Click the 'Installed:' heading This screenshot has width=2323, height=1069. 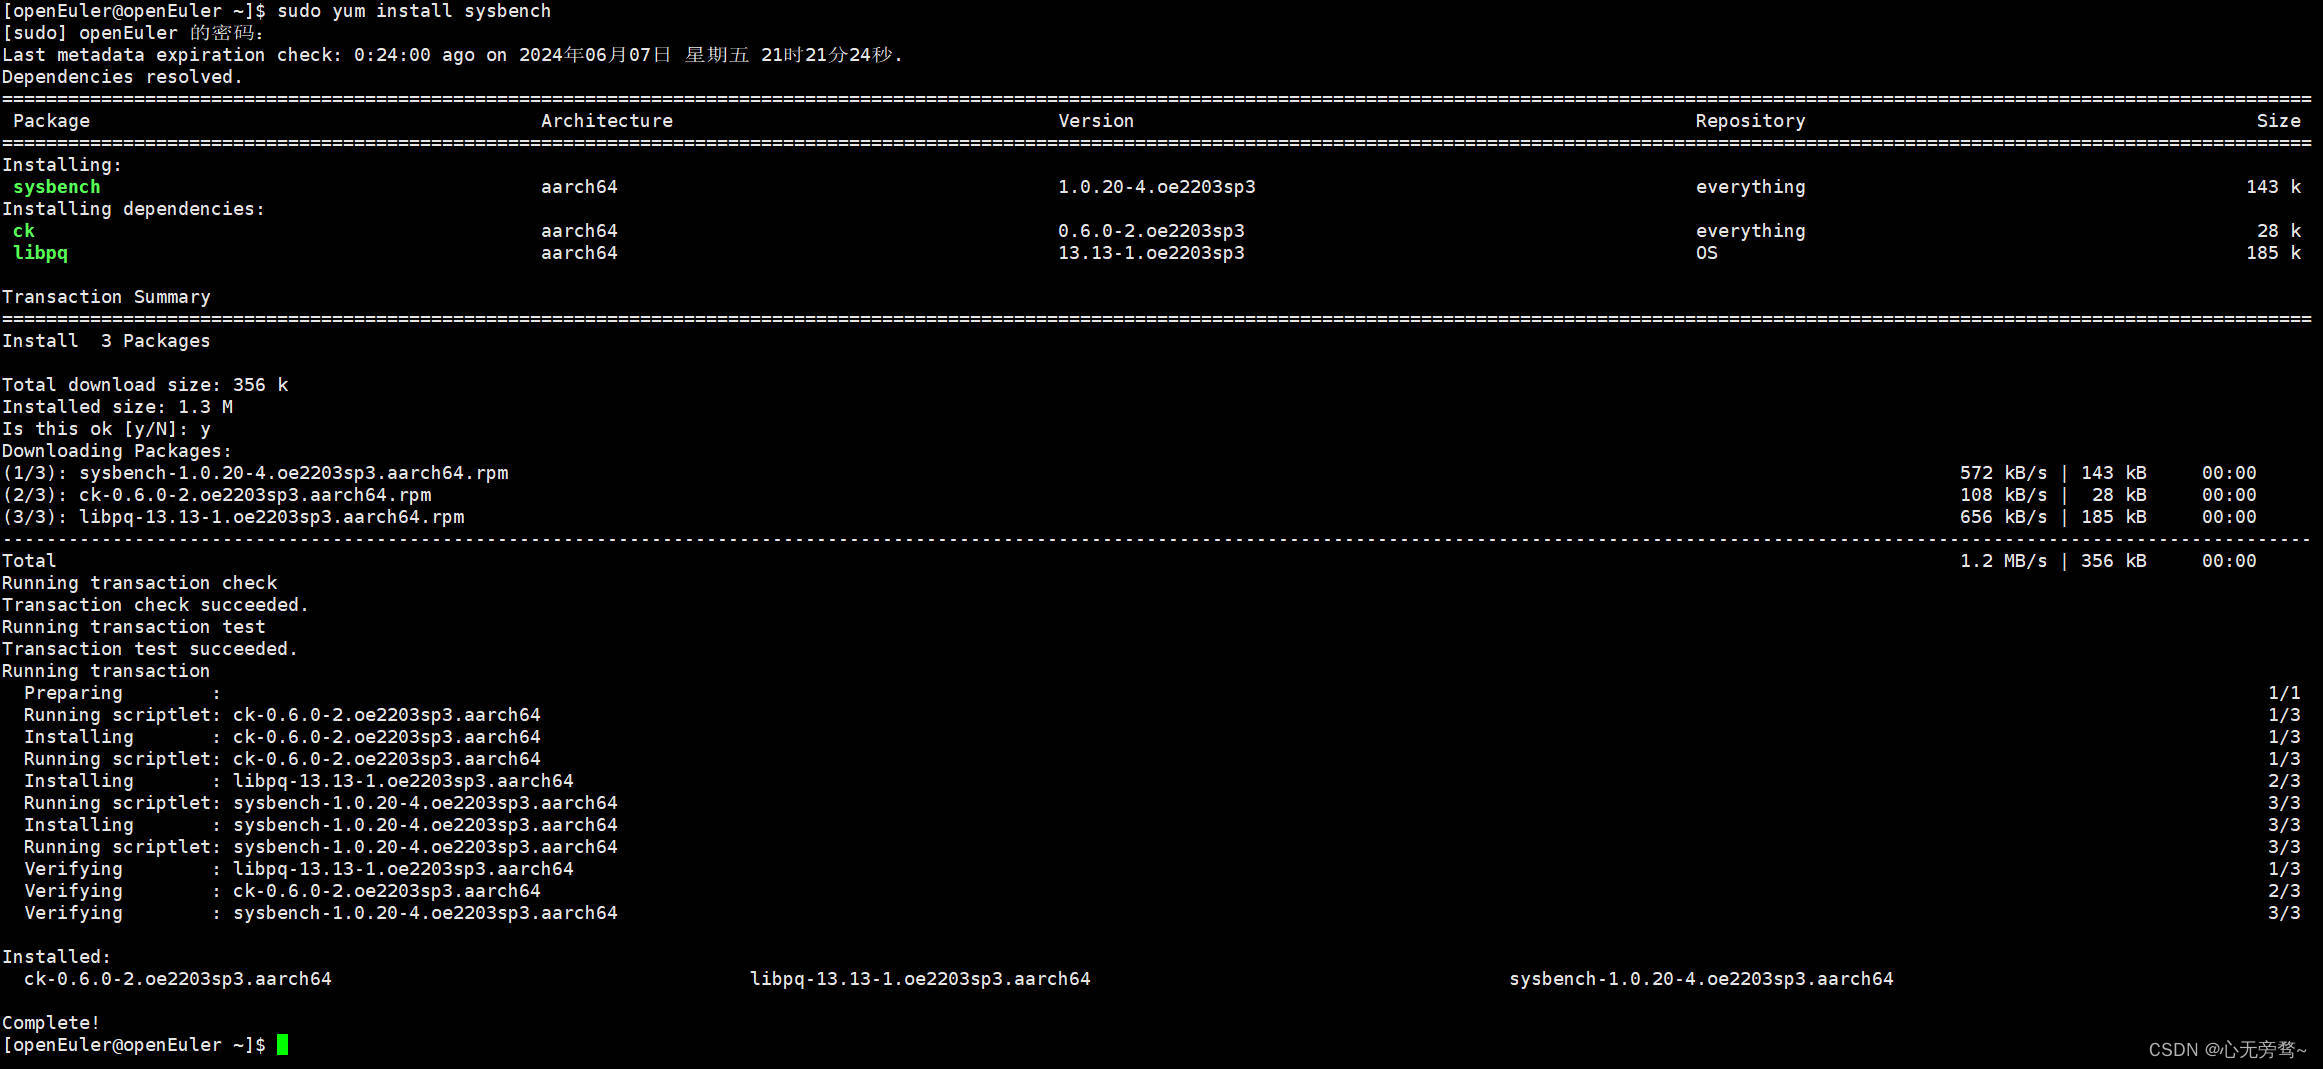(56, 957)
